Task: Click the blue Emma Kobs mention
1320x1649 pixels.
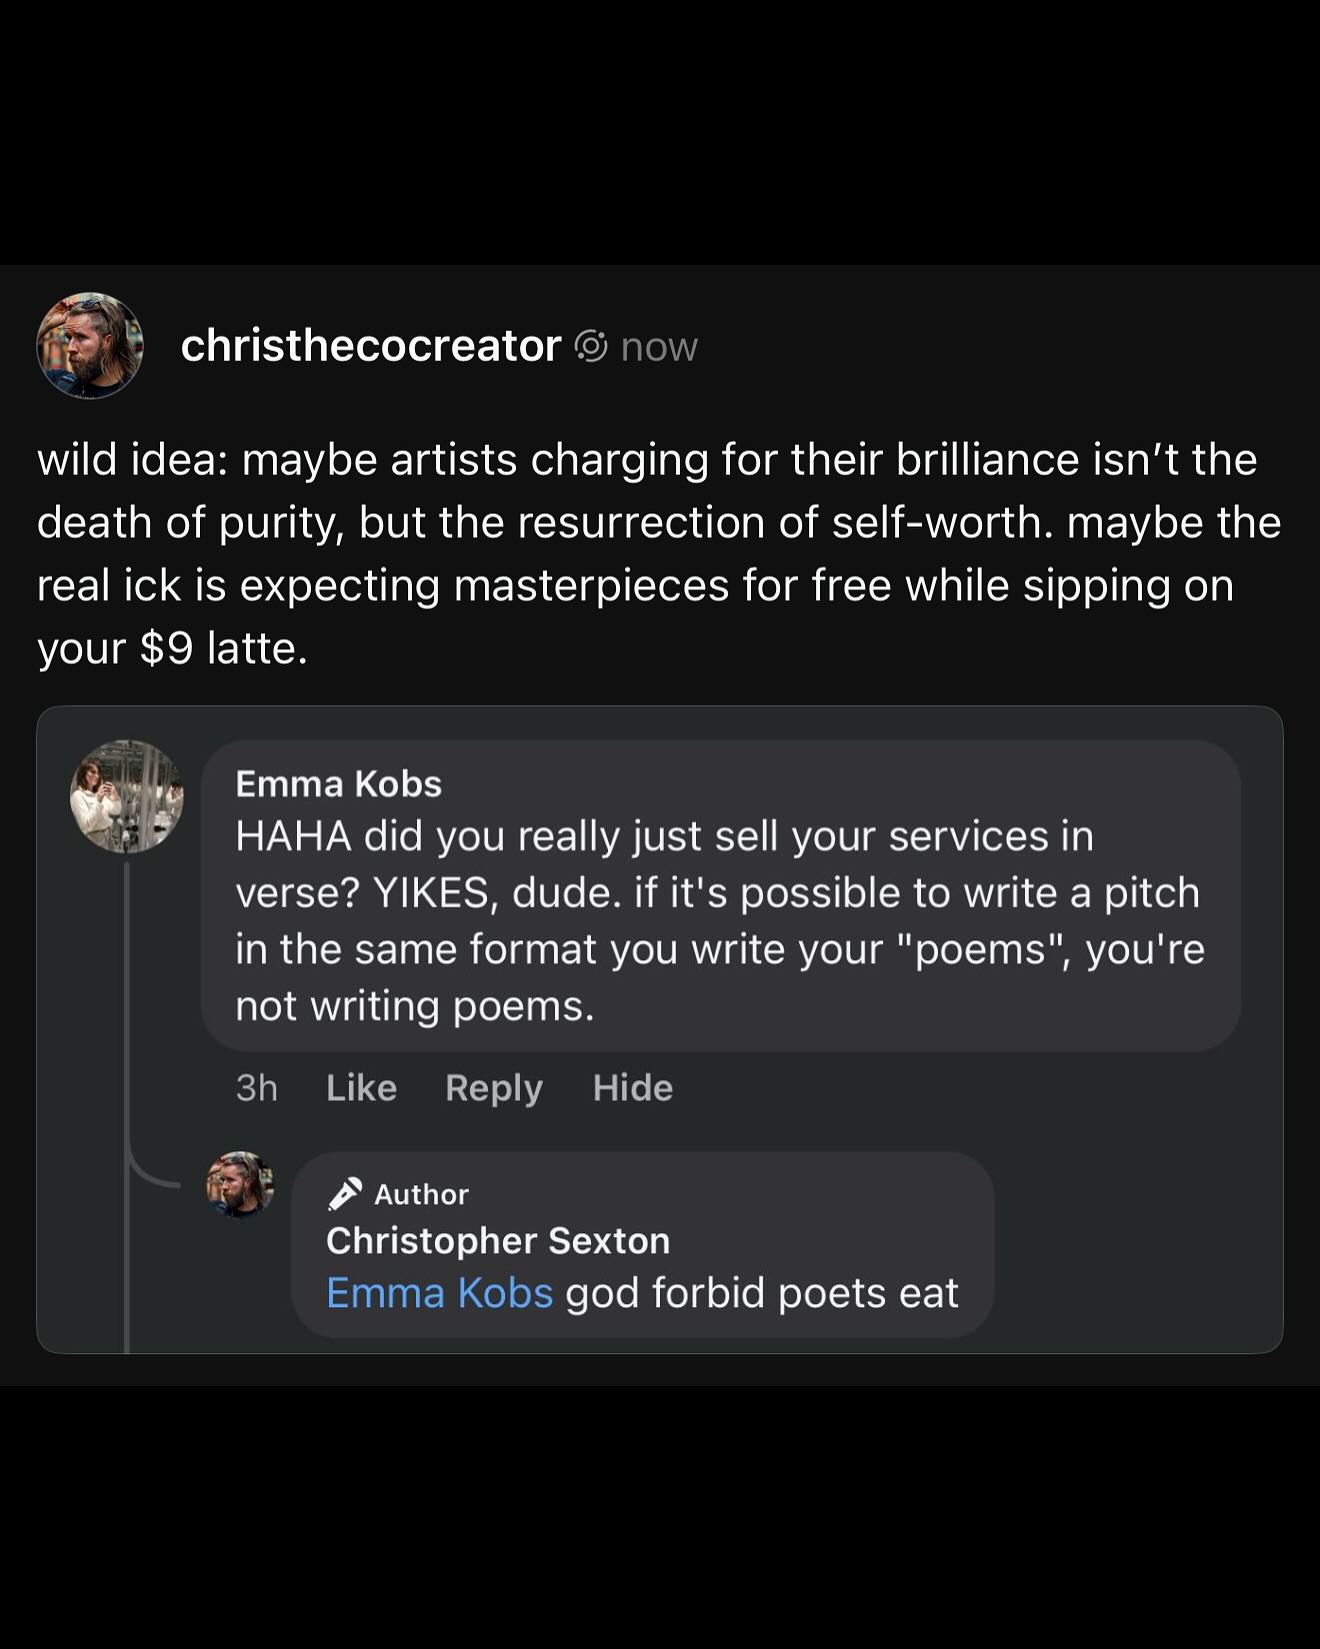Action: point(439,1293)
